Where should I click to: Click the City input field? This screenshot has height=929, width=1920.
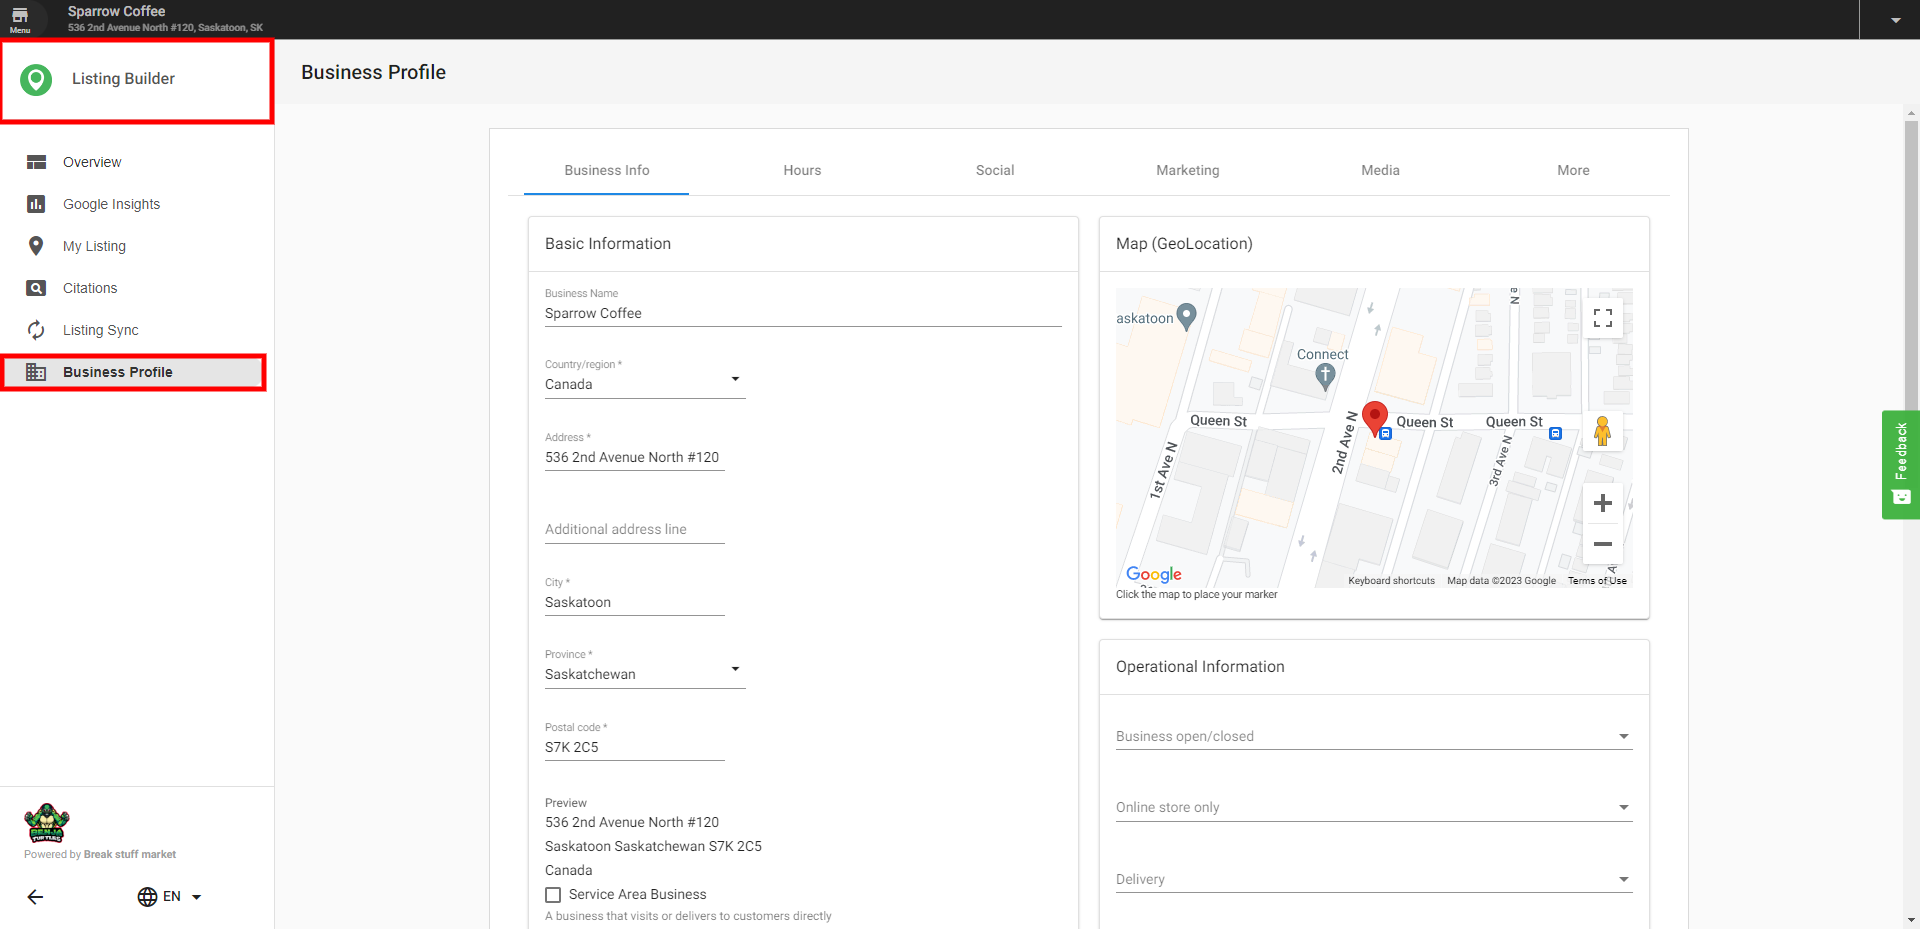[635, 602]
